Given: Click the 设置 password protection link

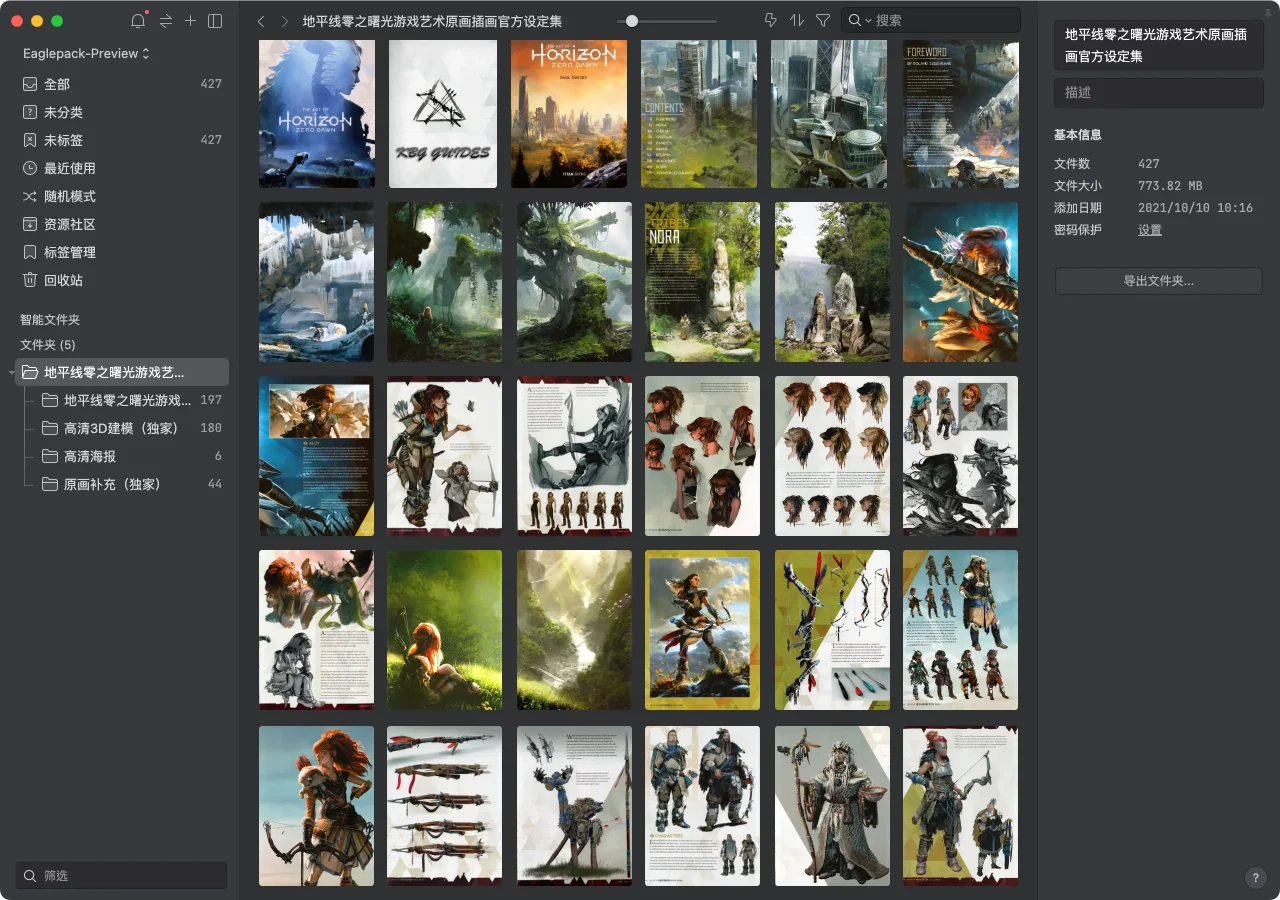Looking at the screenshot, I should tap(1150, 230).
